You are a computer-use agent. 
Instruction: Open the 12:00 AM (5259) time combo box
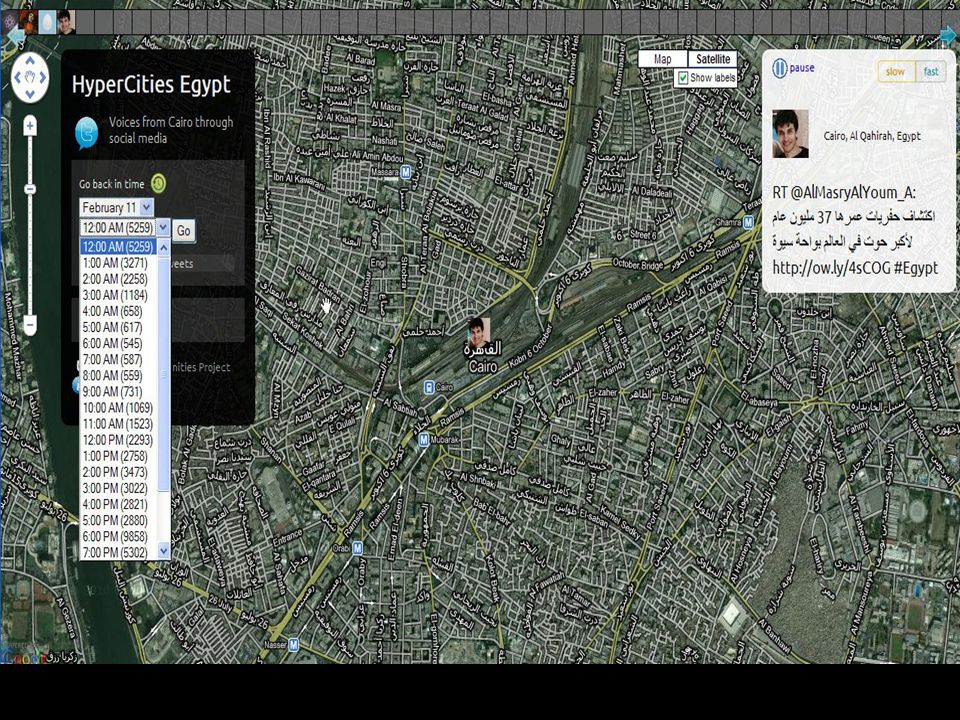pos(125,228)
